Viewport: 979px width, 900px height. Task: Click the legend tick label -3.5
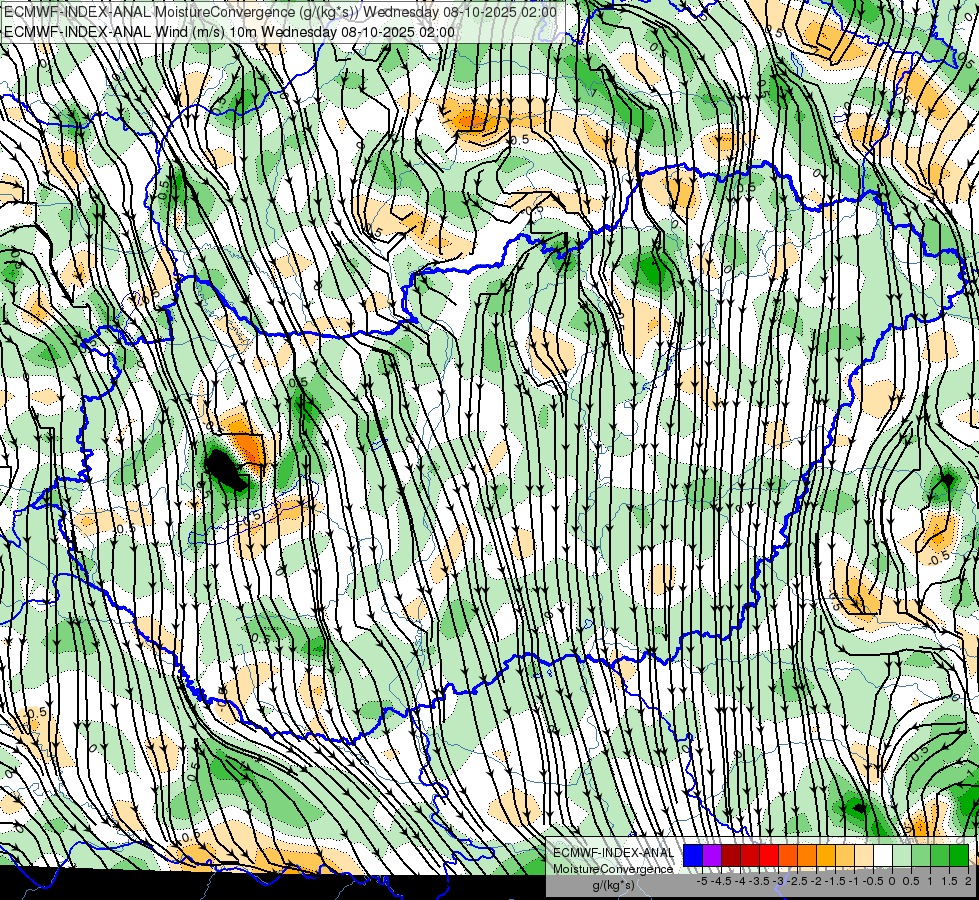[x=759, y=881]
